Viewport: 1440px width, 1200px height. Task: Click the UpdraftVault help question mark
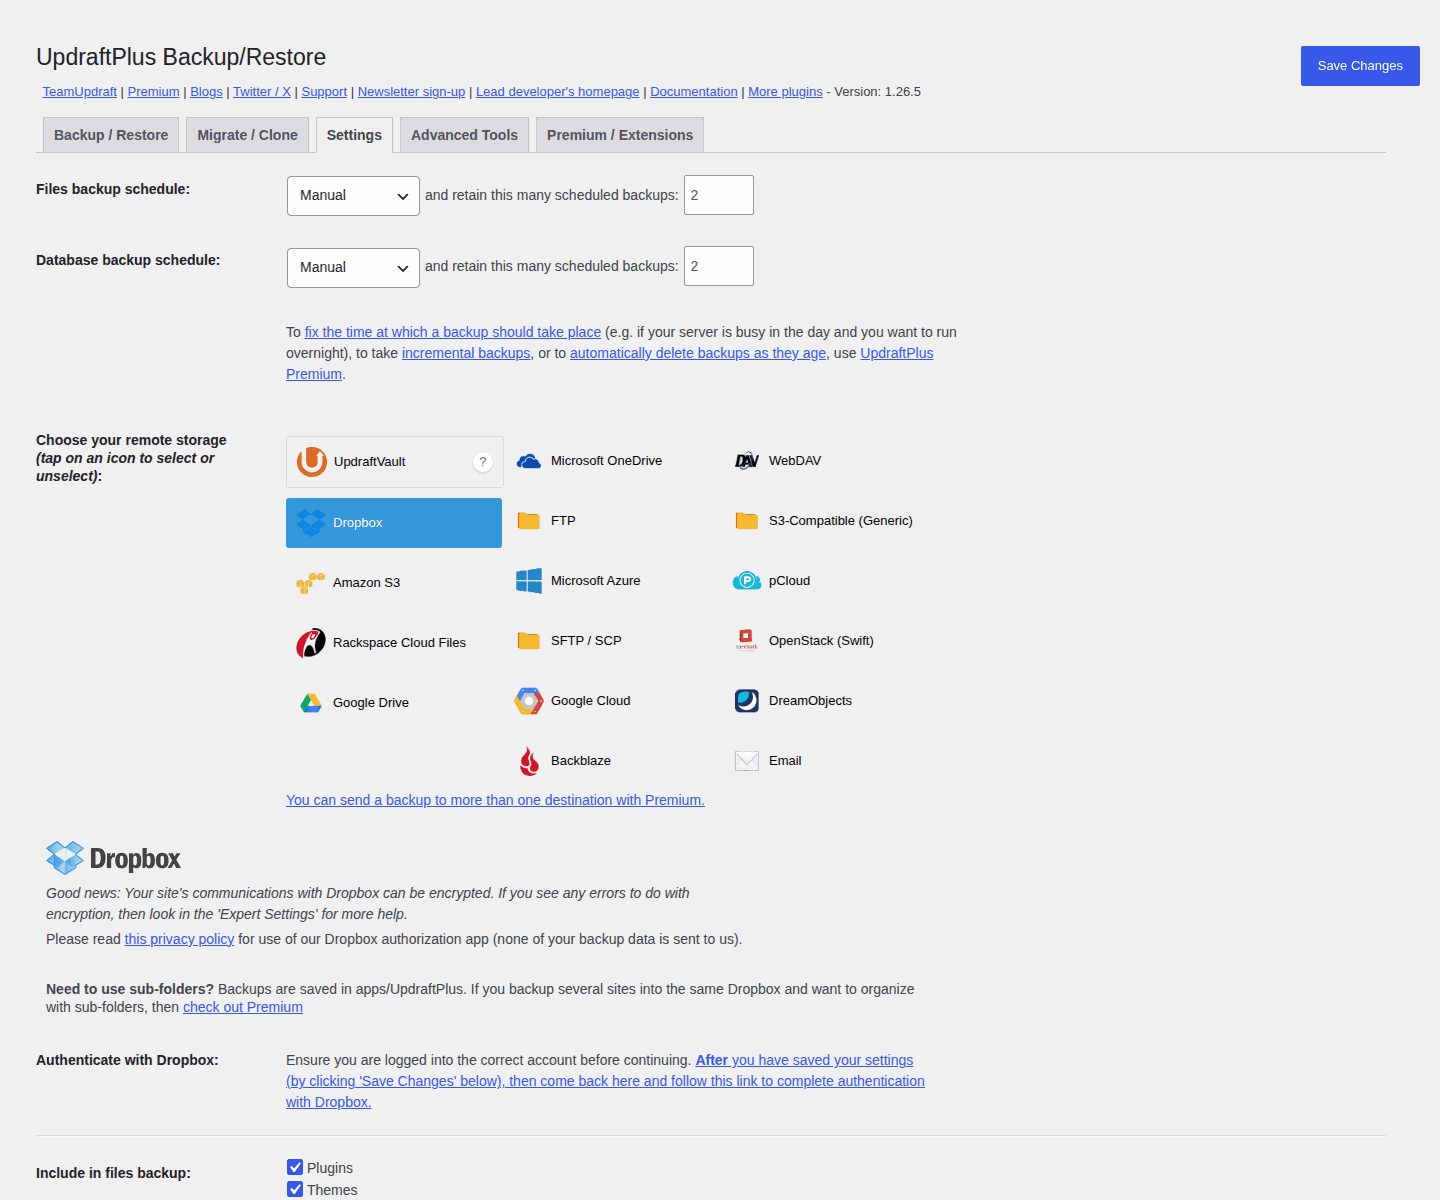(483, 462)
